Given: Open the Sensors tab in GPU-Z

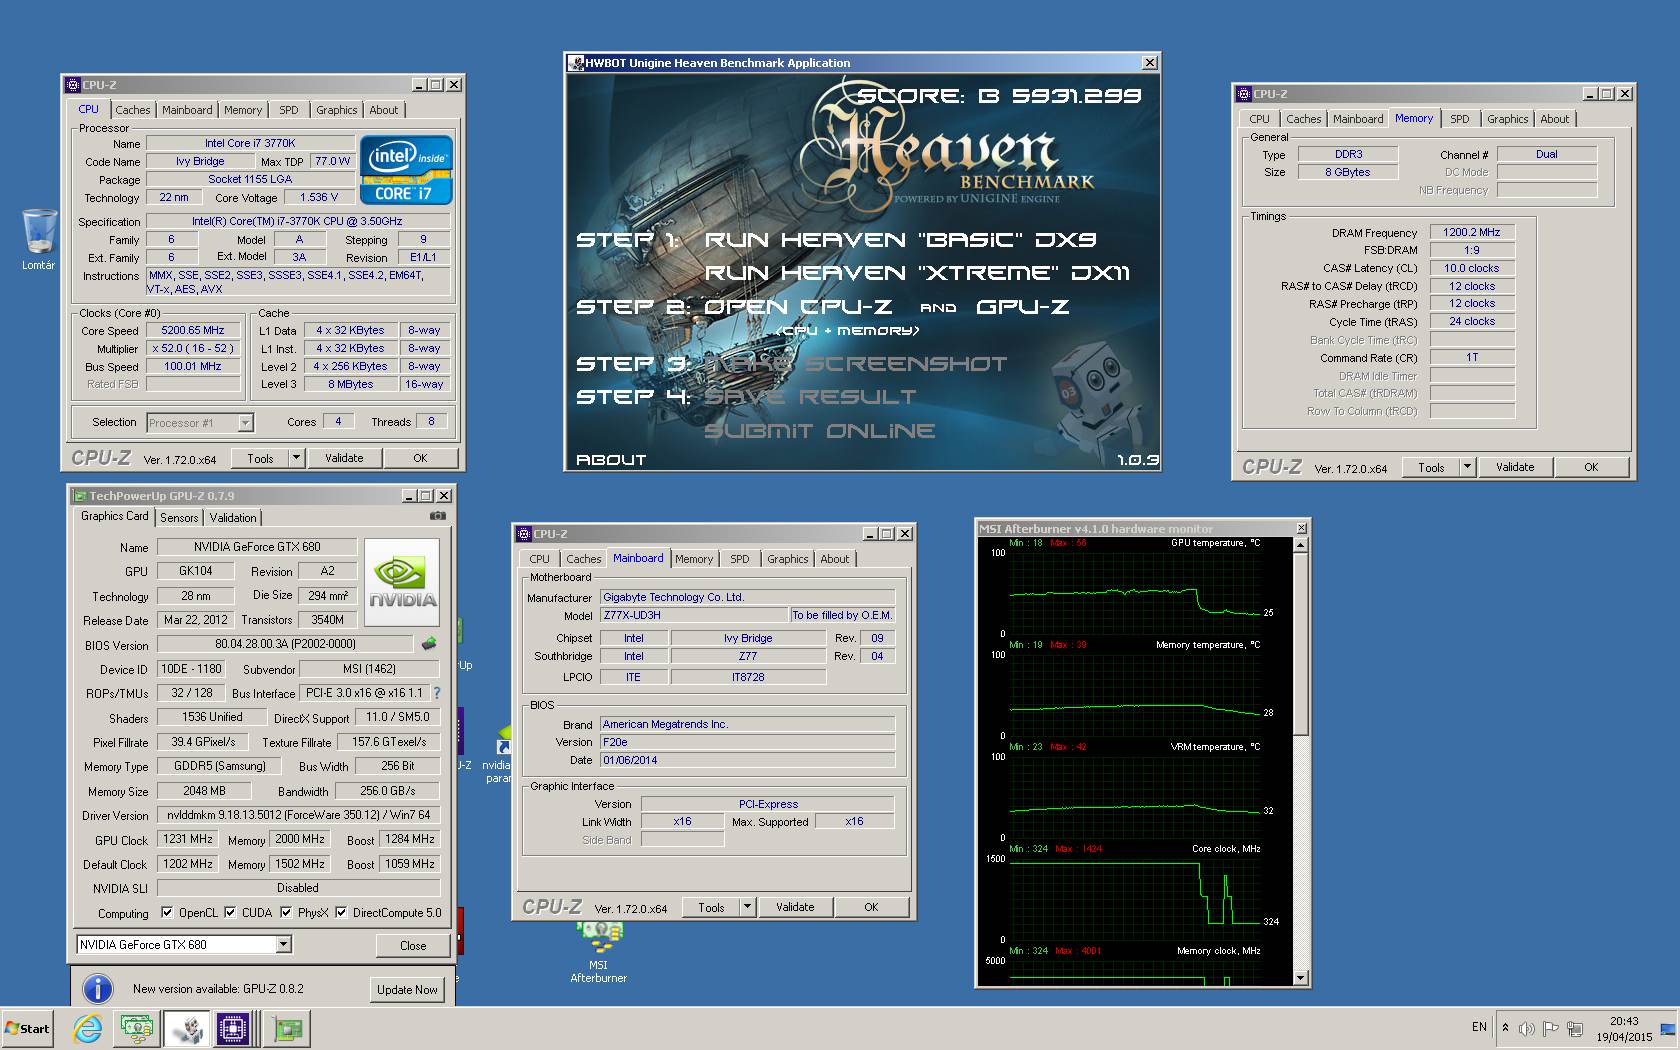Looking at the screenshot, I should pos(179,517).
